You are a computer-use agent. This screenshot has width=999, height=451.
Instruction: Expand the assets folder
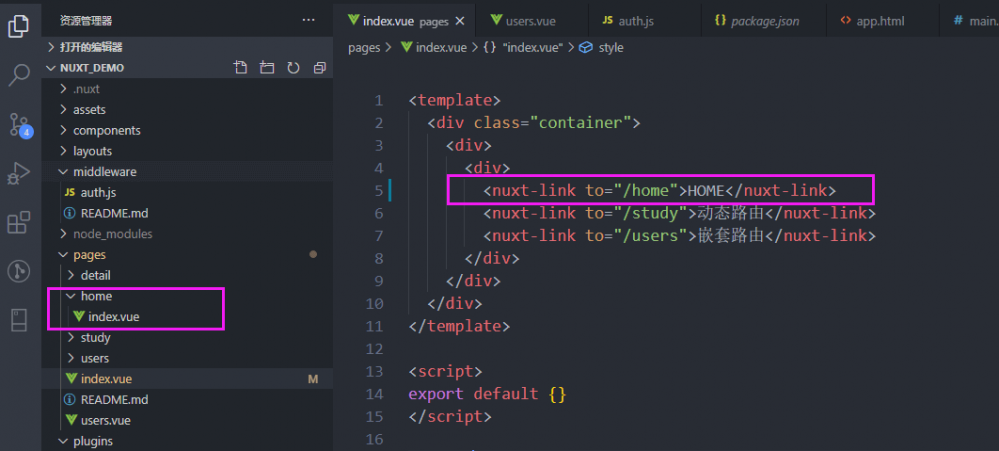coord(187,110)
